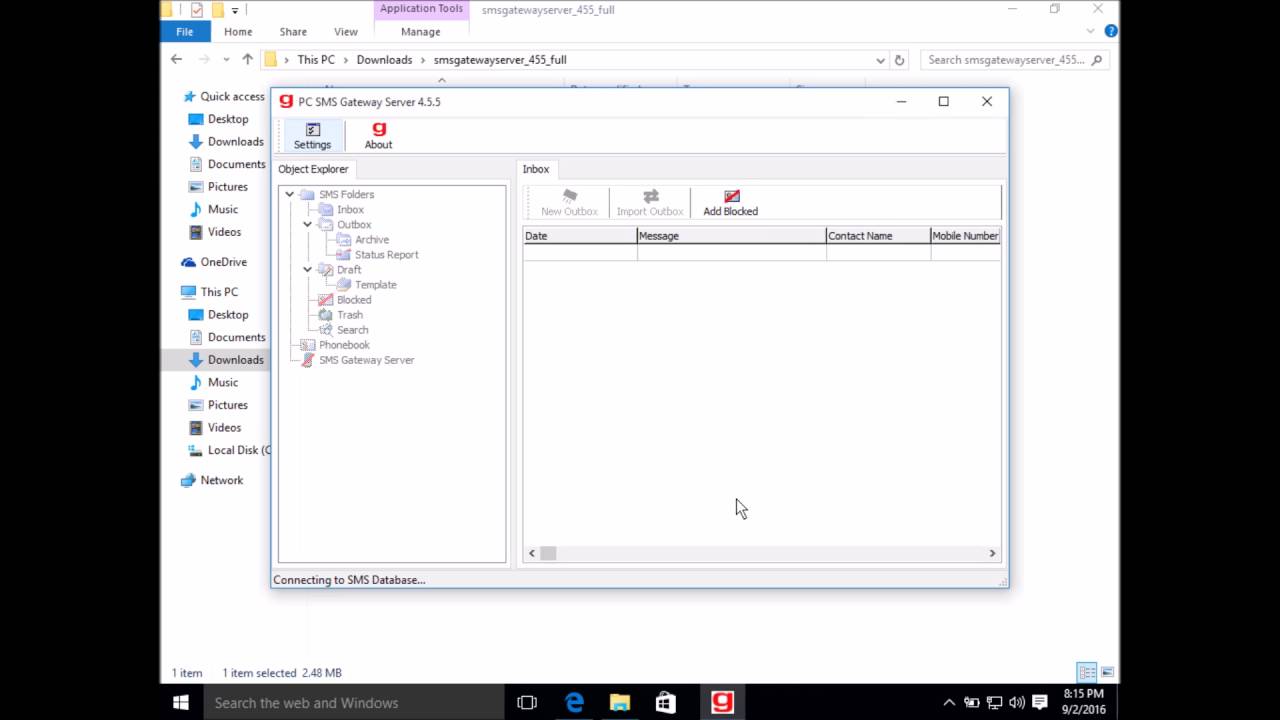This screenshot has height=720, width=1280.
Task: Click the Add Blocked icon
Action: pos(730,203)
